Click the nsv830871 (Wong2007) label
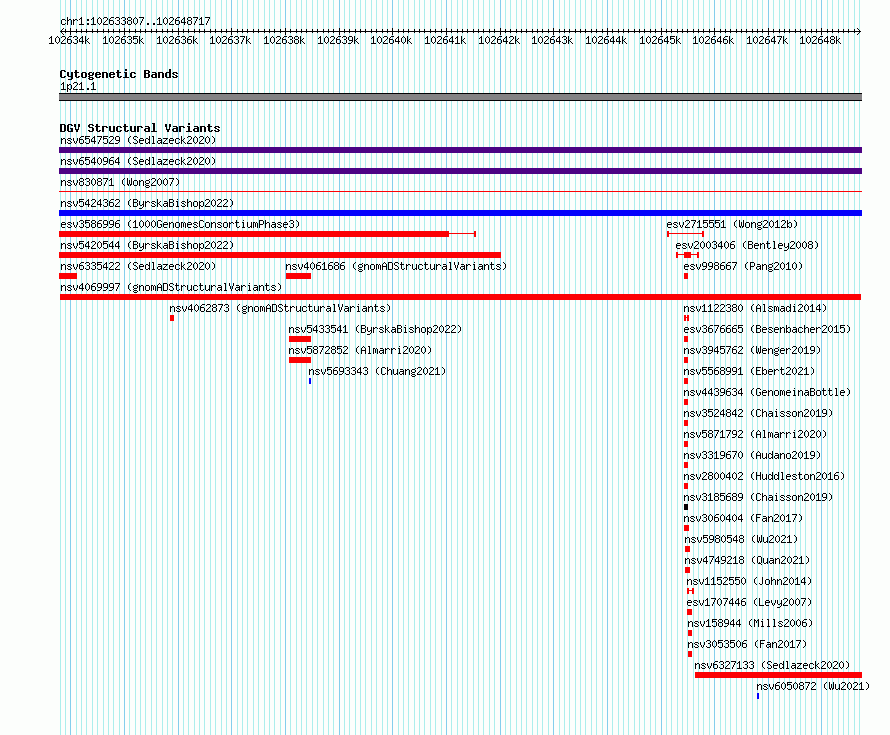This screenshot has height=735, width=890. click(x=120, y=182)
